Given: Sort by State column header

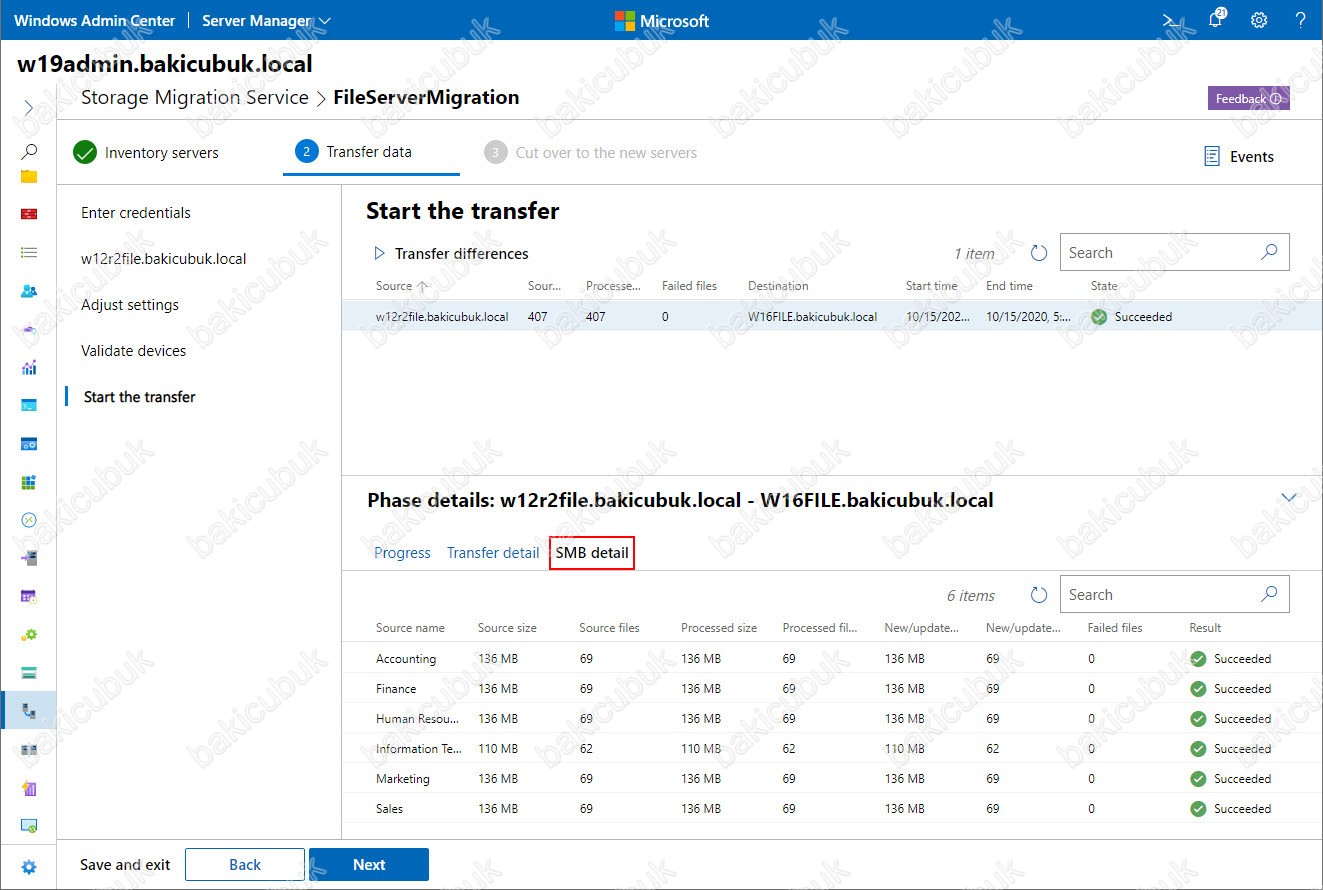Looking at the screenshot, I should [1104, 286].
